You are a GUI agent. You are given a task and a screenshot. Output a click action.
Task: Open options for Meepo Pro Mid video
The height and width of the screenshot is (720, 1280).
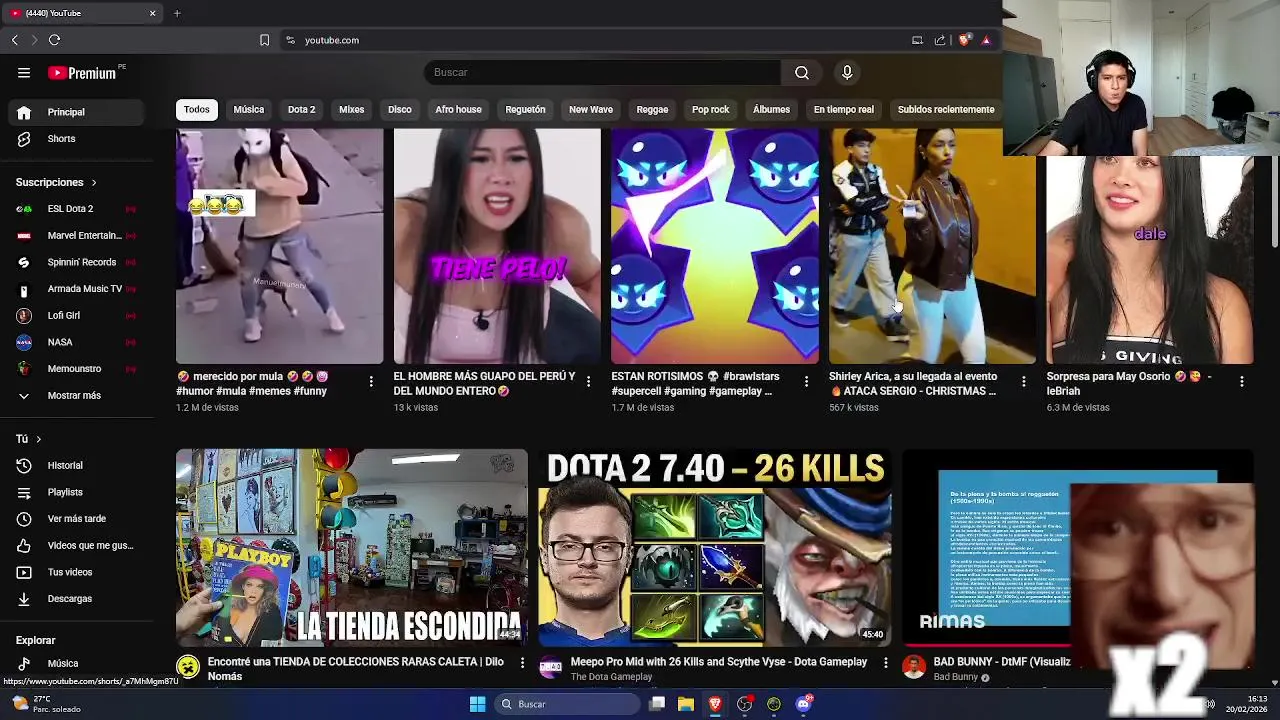click(884, 662)
